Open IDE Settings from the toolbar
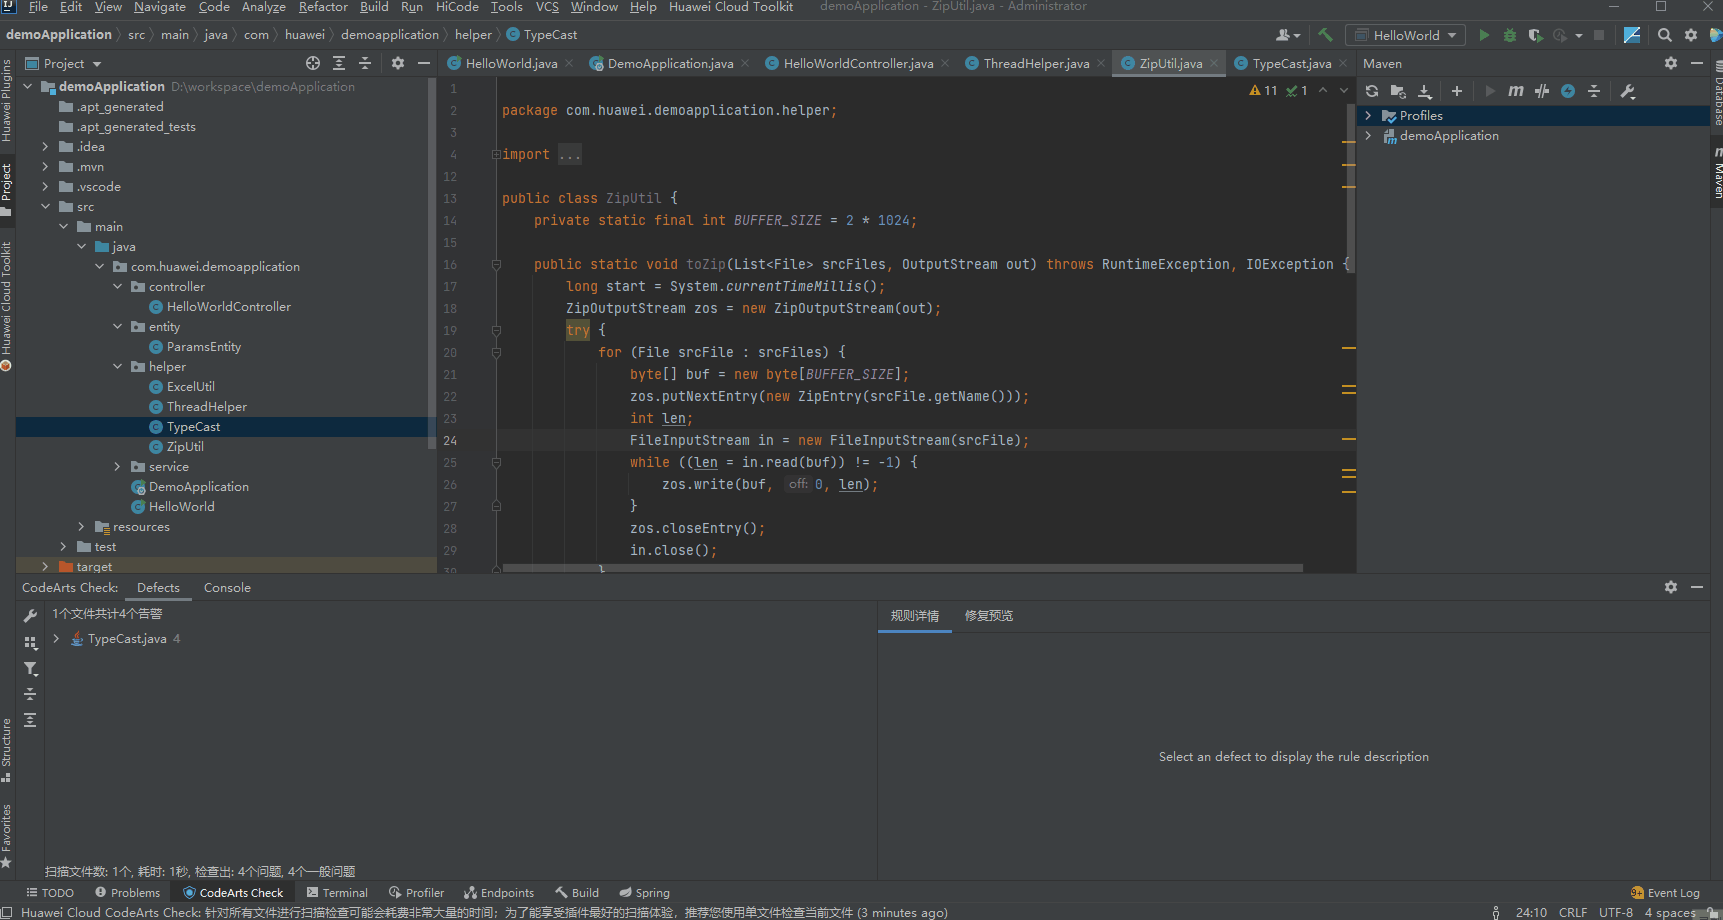The image size is (1723, 920). click(x=1691, y=34)
